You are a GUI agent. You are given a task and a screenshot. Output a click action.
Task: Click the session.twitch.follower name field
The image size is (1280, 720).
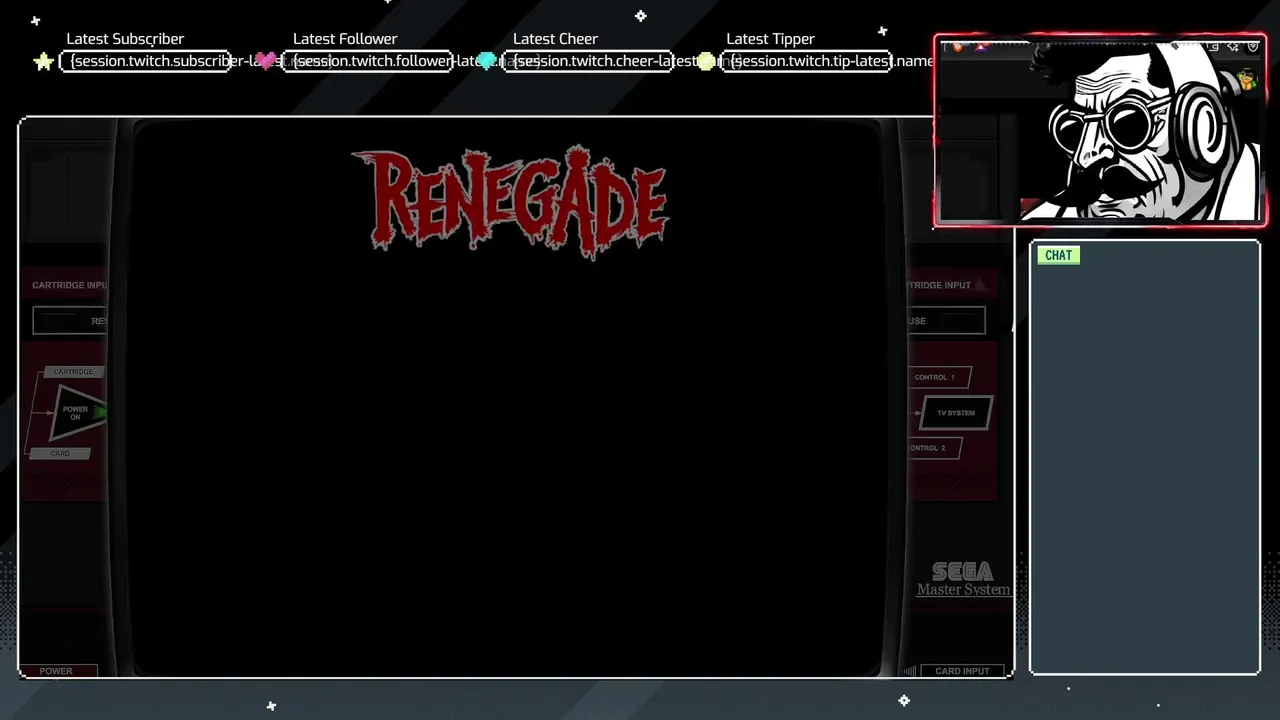click(367, 61)
